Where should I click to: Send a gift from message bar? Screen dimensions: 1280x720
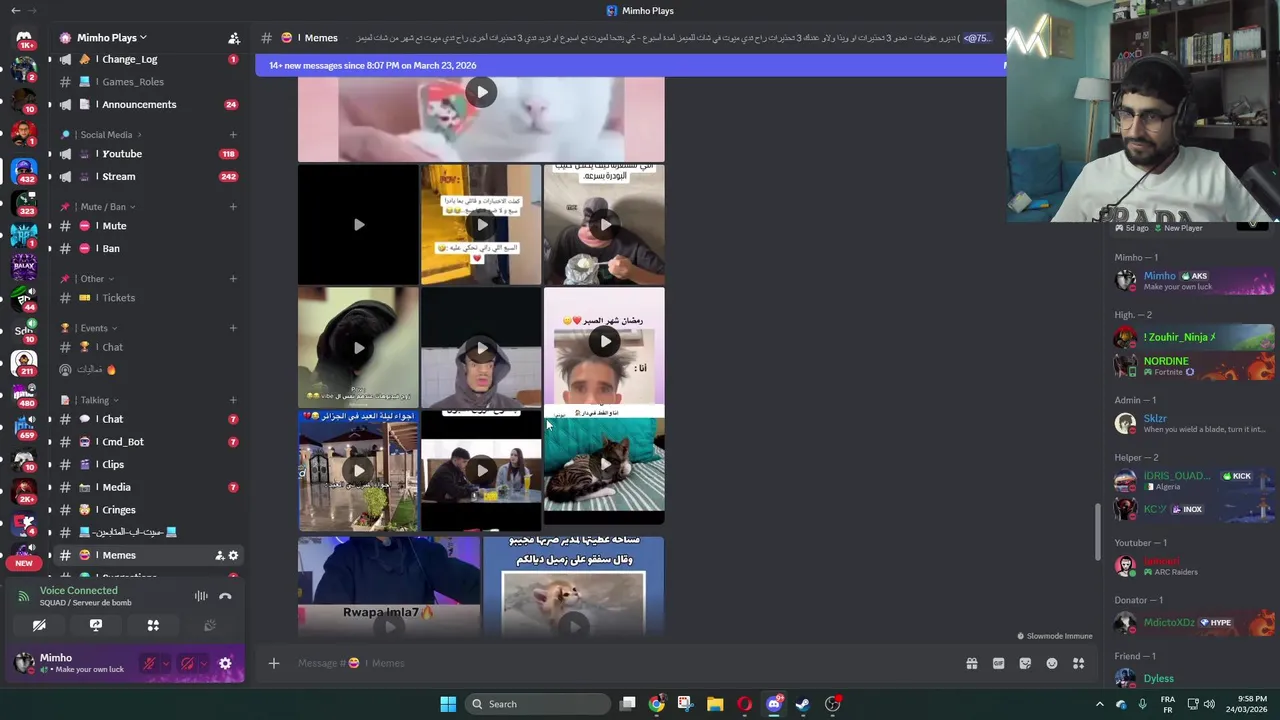(971, 663)
